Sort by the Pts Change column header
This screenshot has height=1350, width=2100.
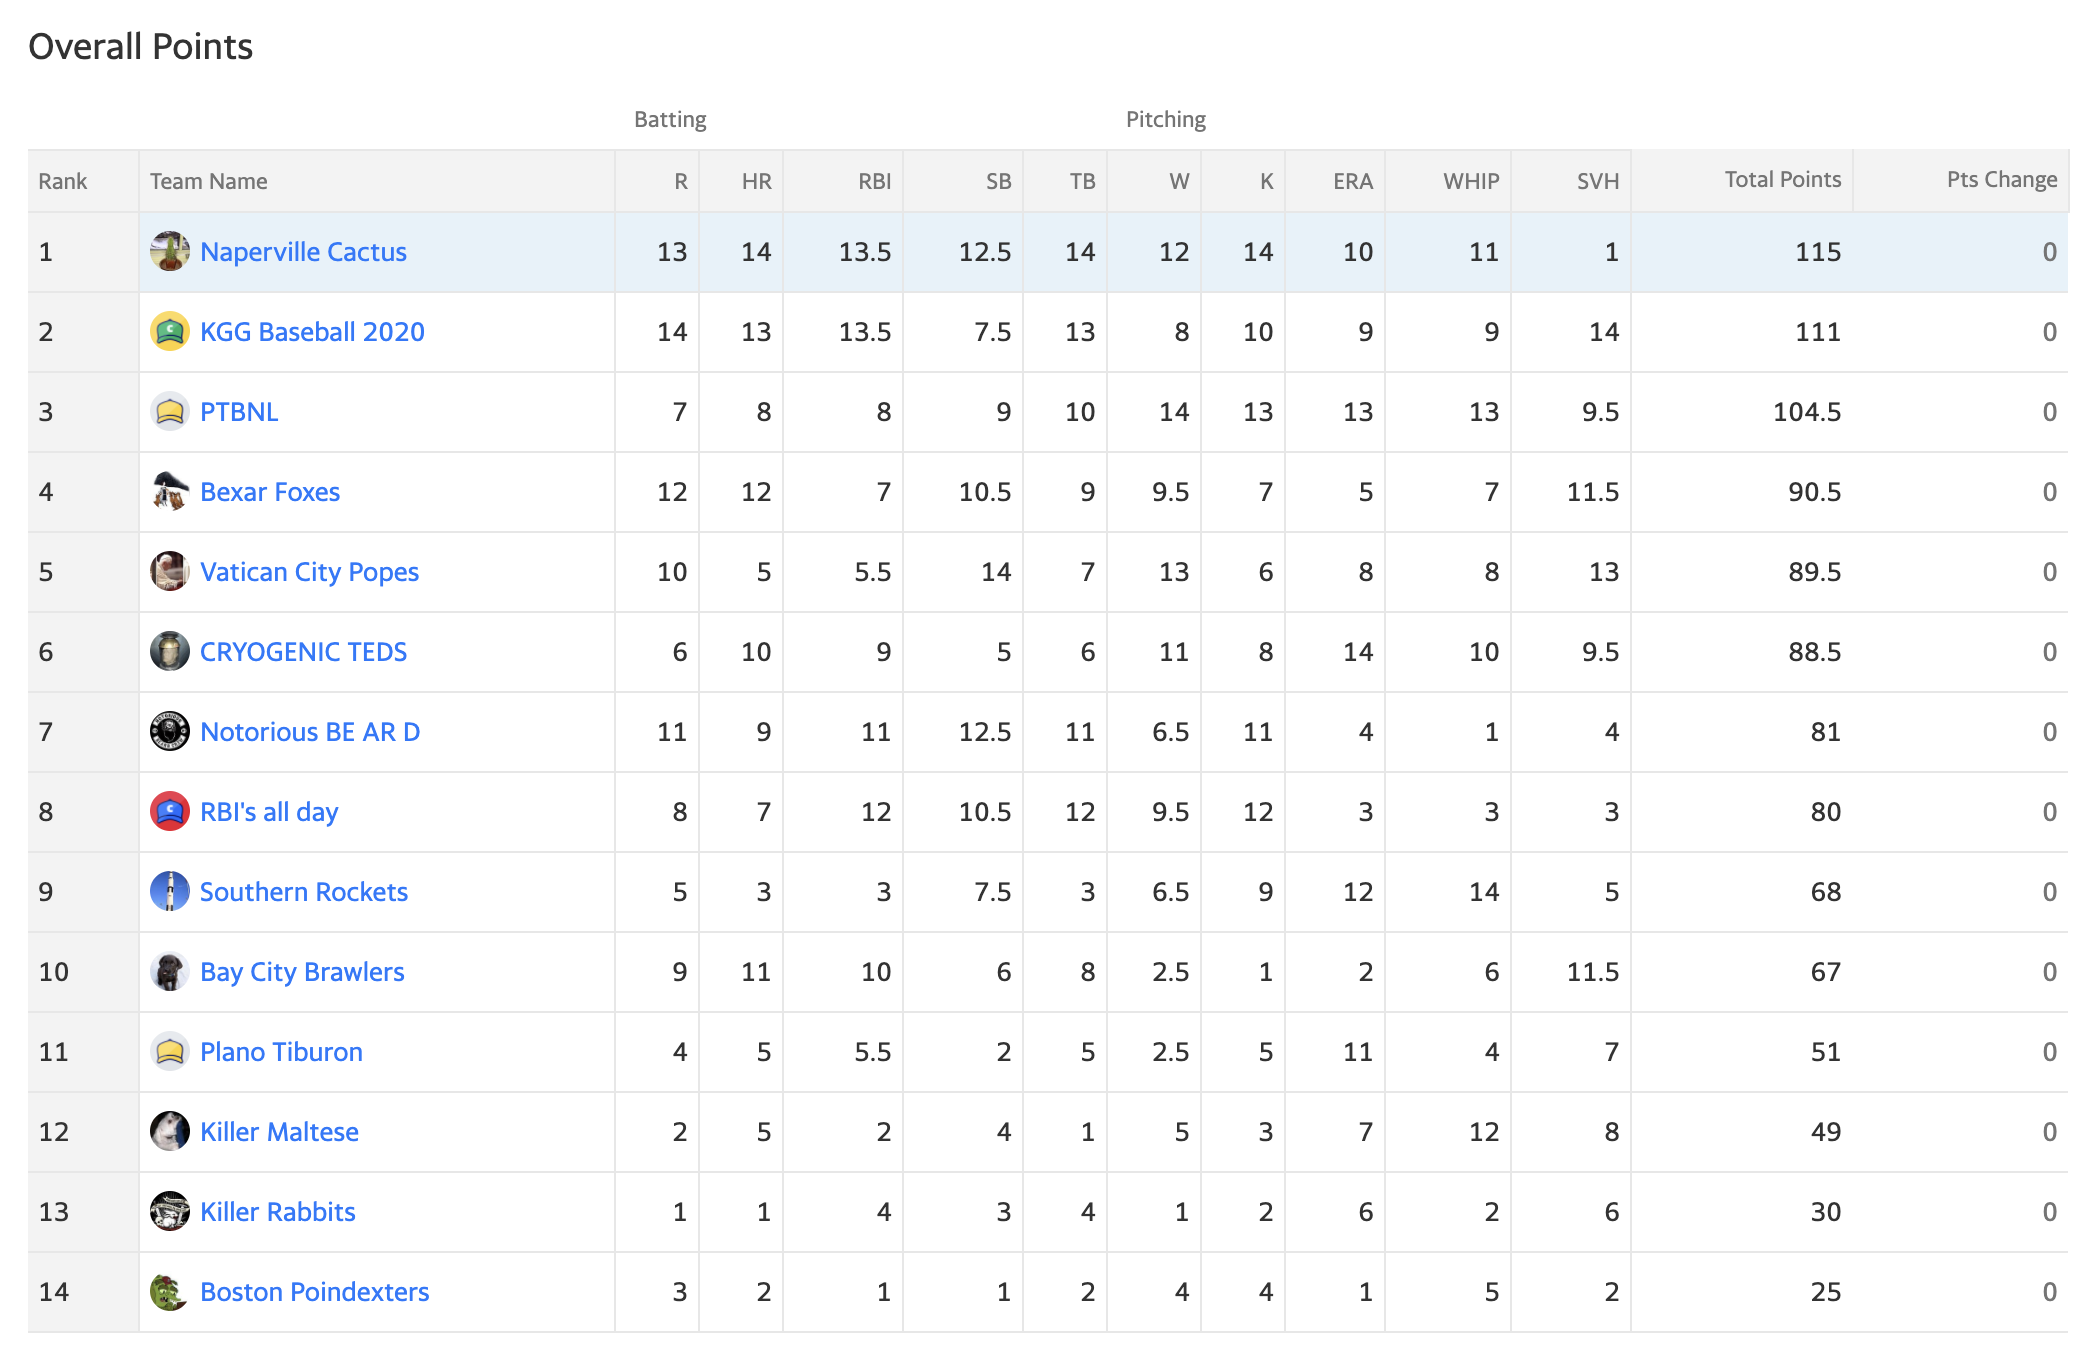[2001, 180]
